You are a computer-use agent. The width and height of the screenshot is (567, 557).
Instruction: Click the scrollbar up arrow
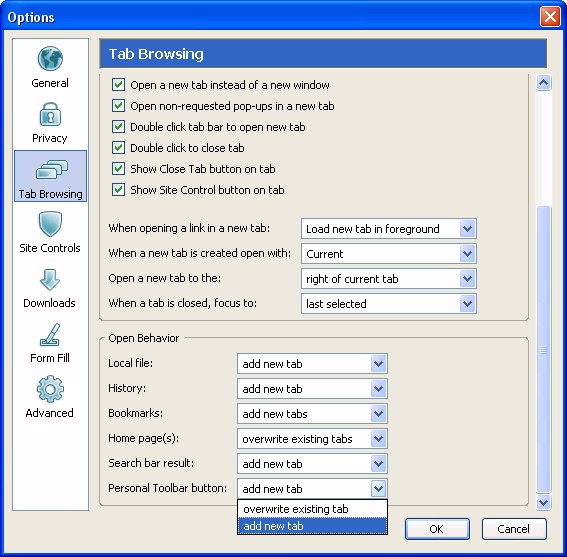pyautogui.click(x=543, y=83)
